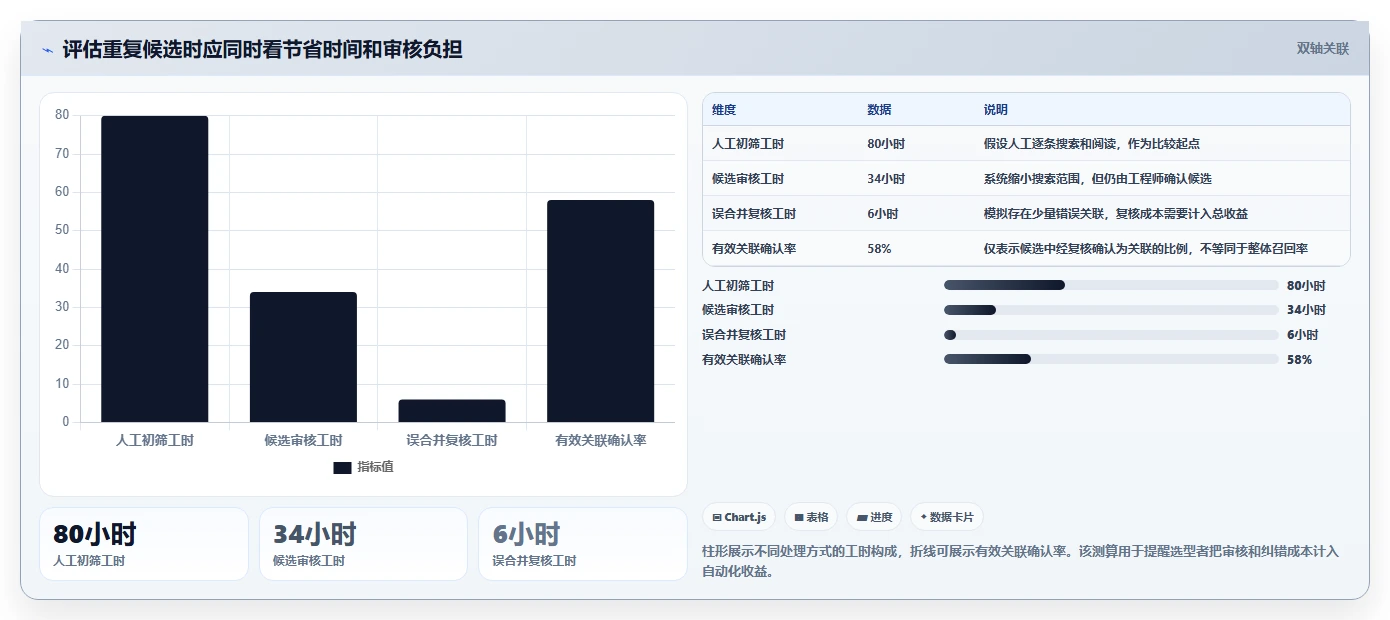This screenshot has height=620, width=1390.
Task: Click the footer paragraph starting 柱形展示不同处理方式
Action: [x=1021, y=561]
